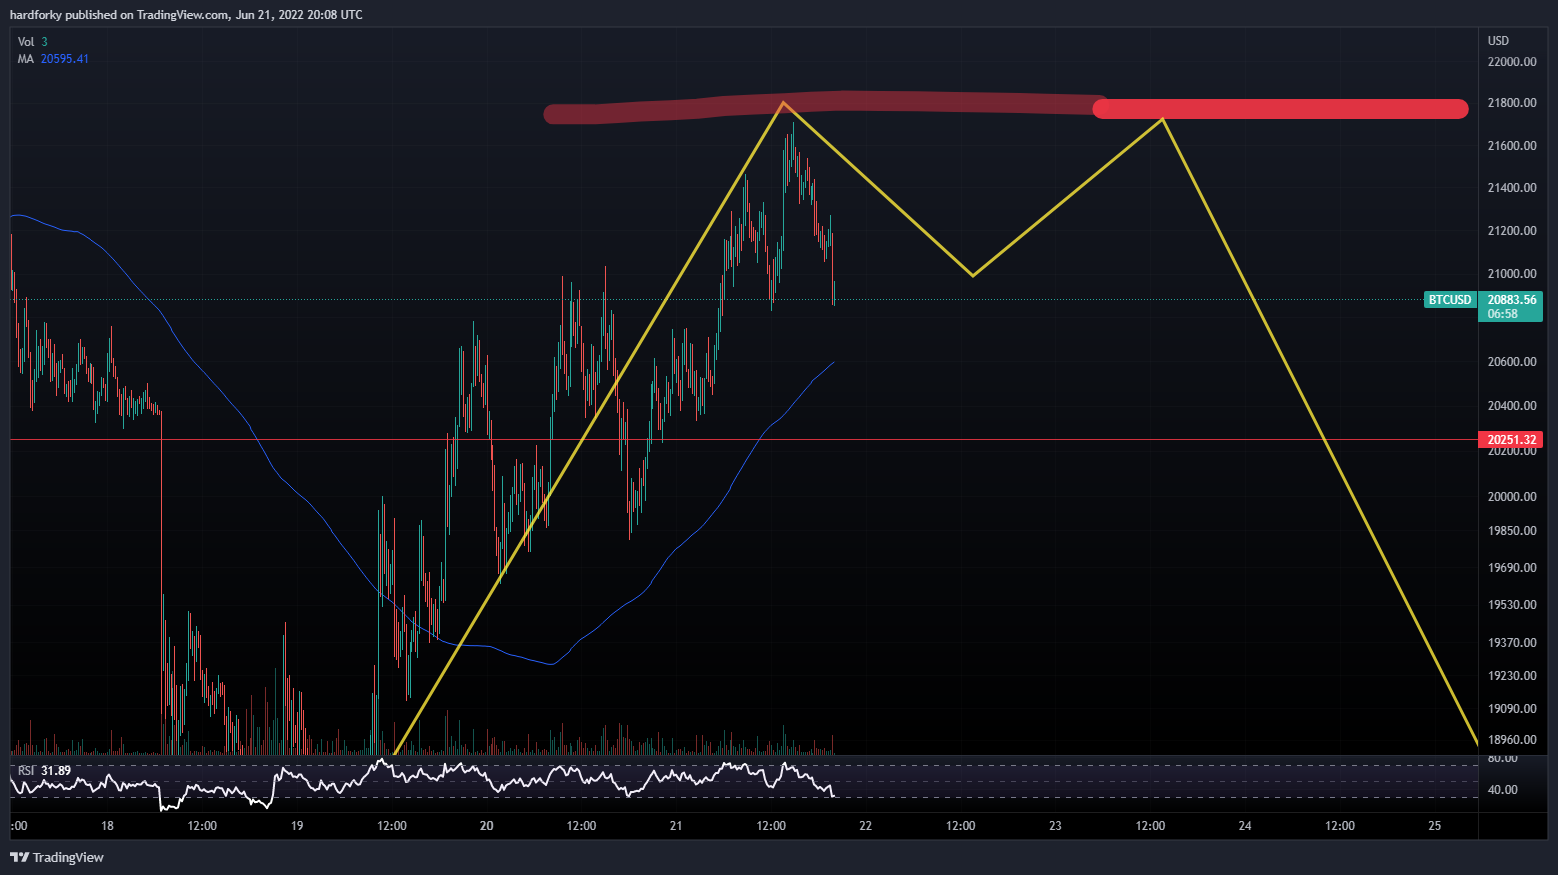Click the date 19 on time axis
1558x875 pixels.
point(297,826)
